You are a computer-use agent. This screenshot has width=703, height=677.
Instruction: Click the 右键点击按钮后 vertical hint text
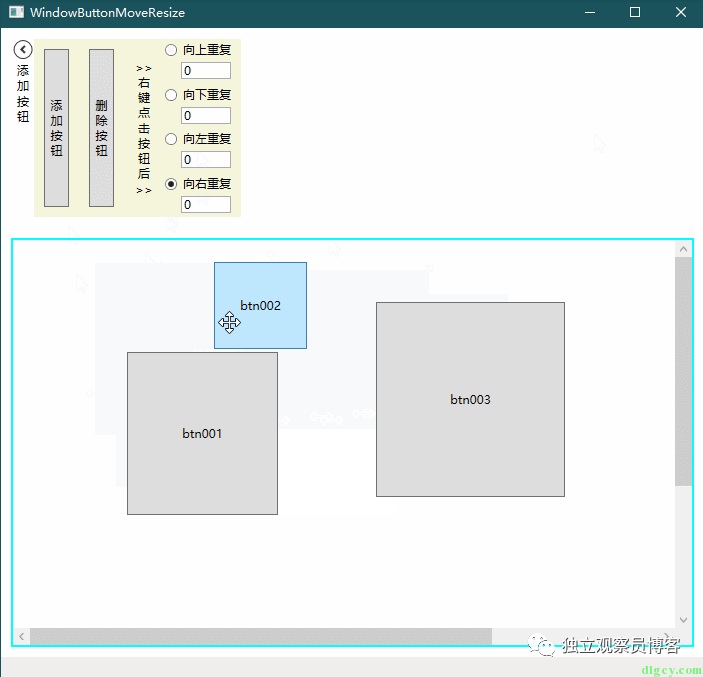(144, 129)
